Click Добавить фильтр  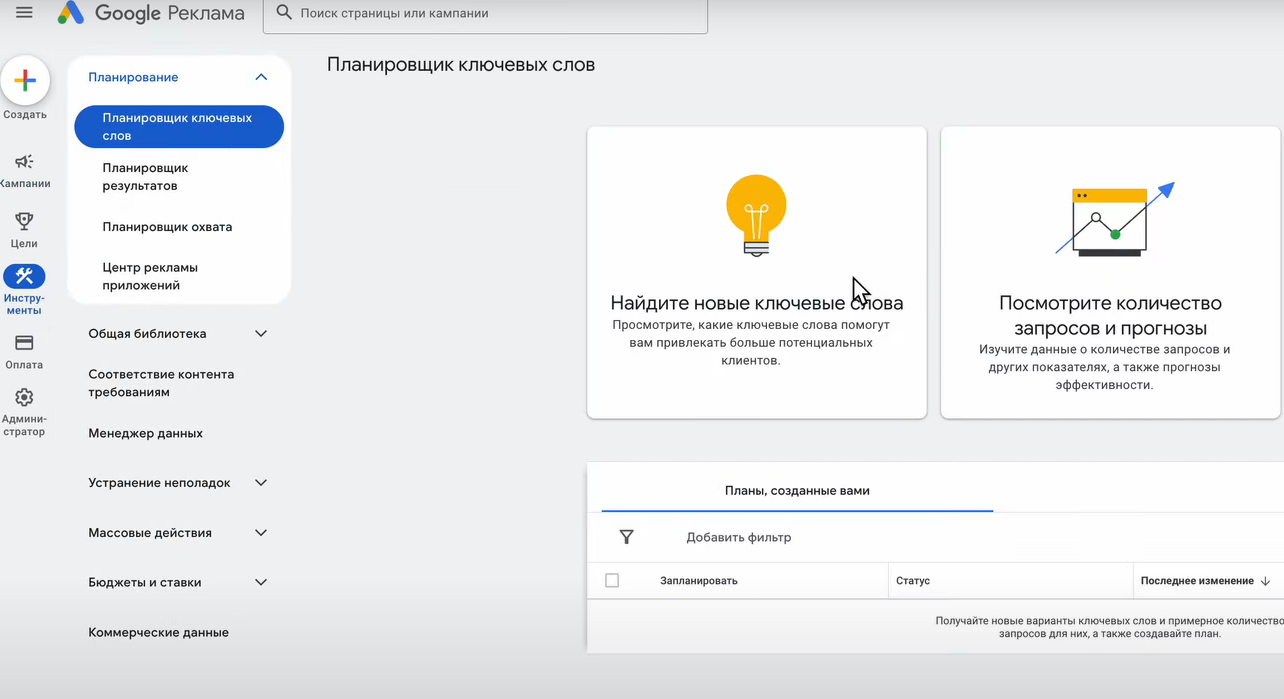[737, 537]
